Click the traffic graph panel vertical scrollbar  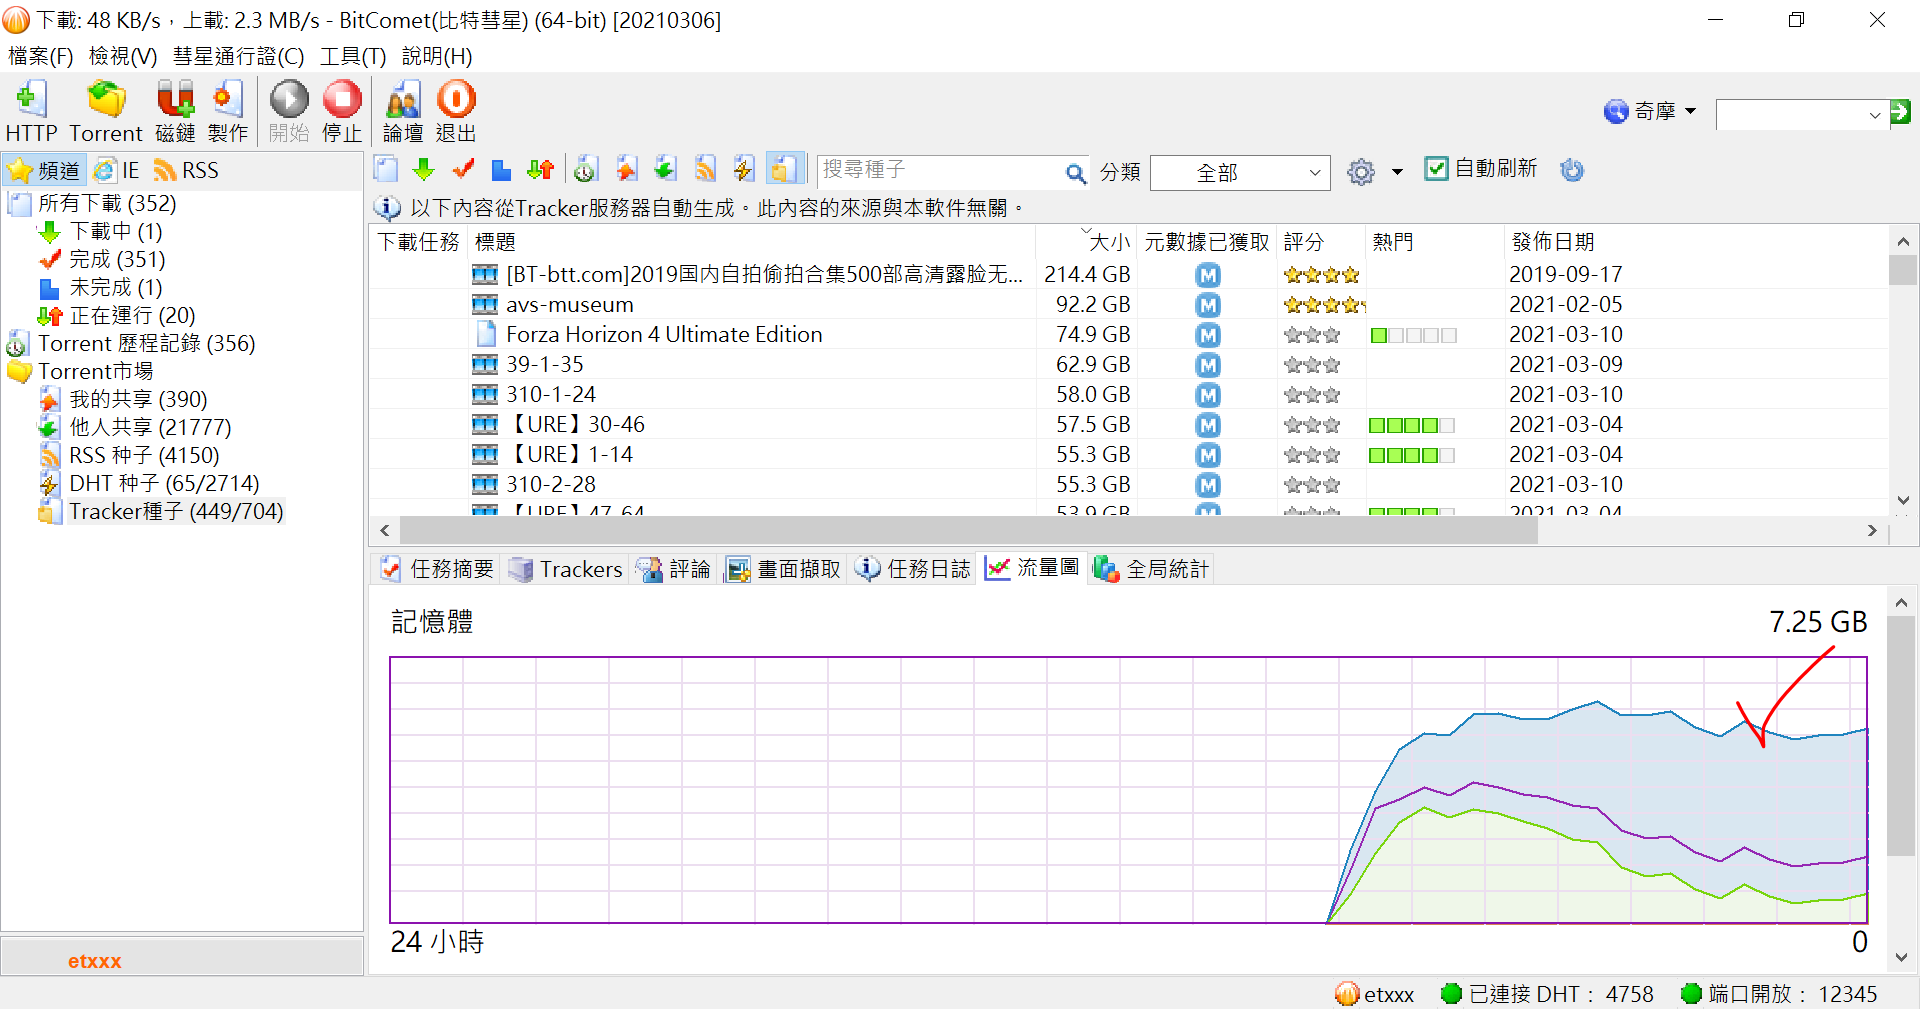point(1901,737)
